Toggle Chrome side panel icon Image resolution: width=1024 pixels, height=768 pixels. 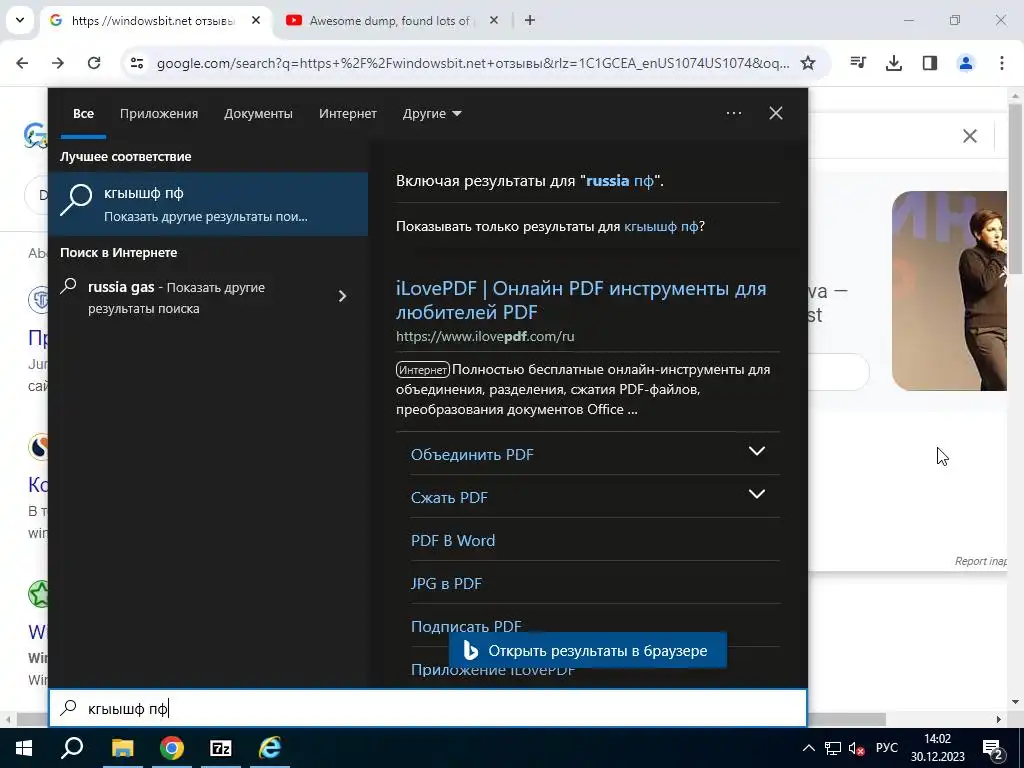930,63
